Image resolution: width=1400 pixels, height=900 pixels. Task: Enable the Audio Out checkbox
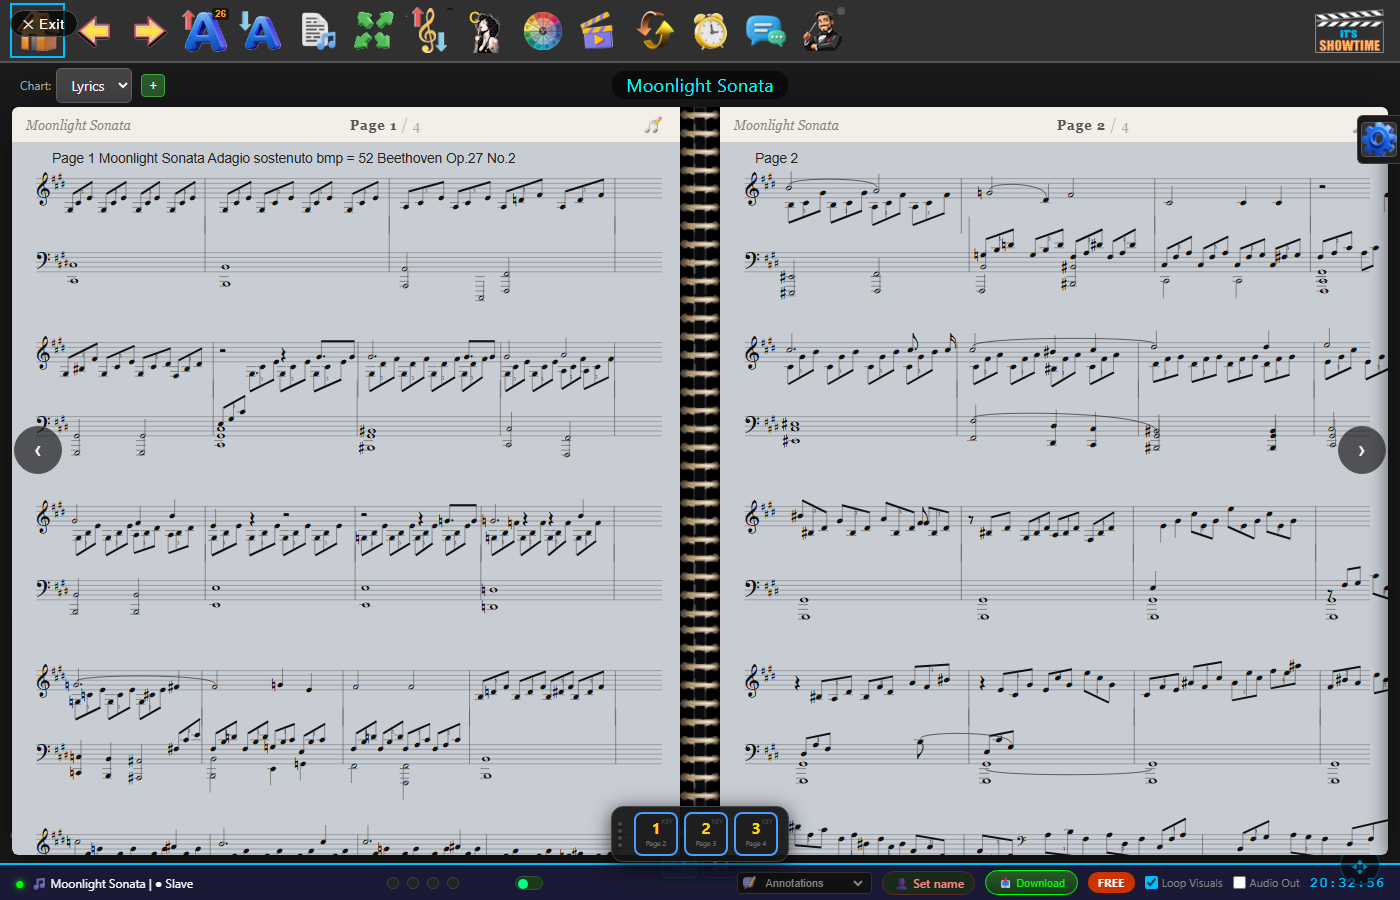pyautogui.click(x=1240, y=883)
